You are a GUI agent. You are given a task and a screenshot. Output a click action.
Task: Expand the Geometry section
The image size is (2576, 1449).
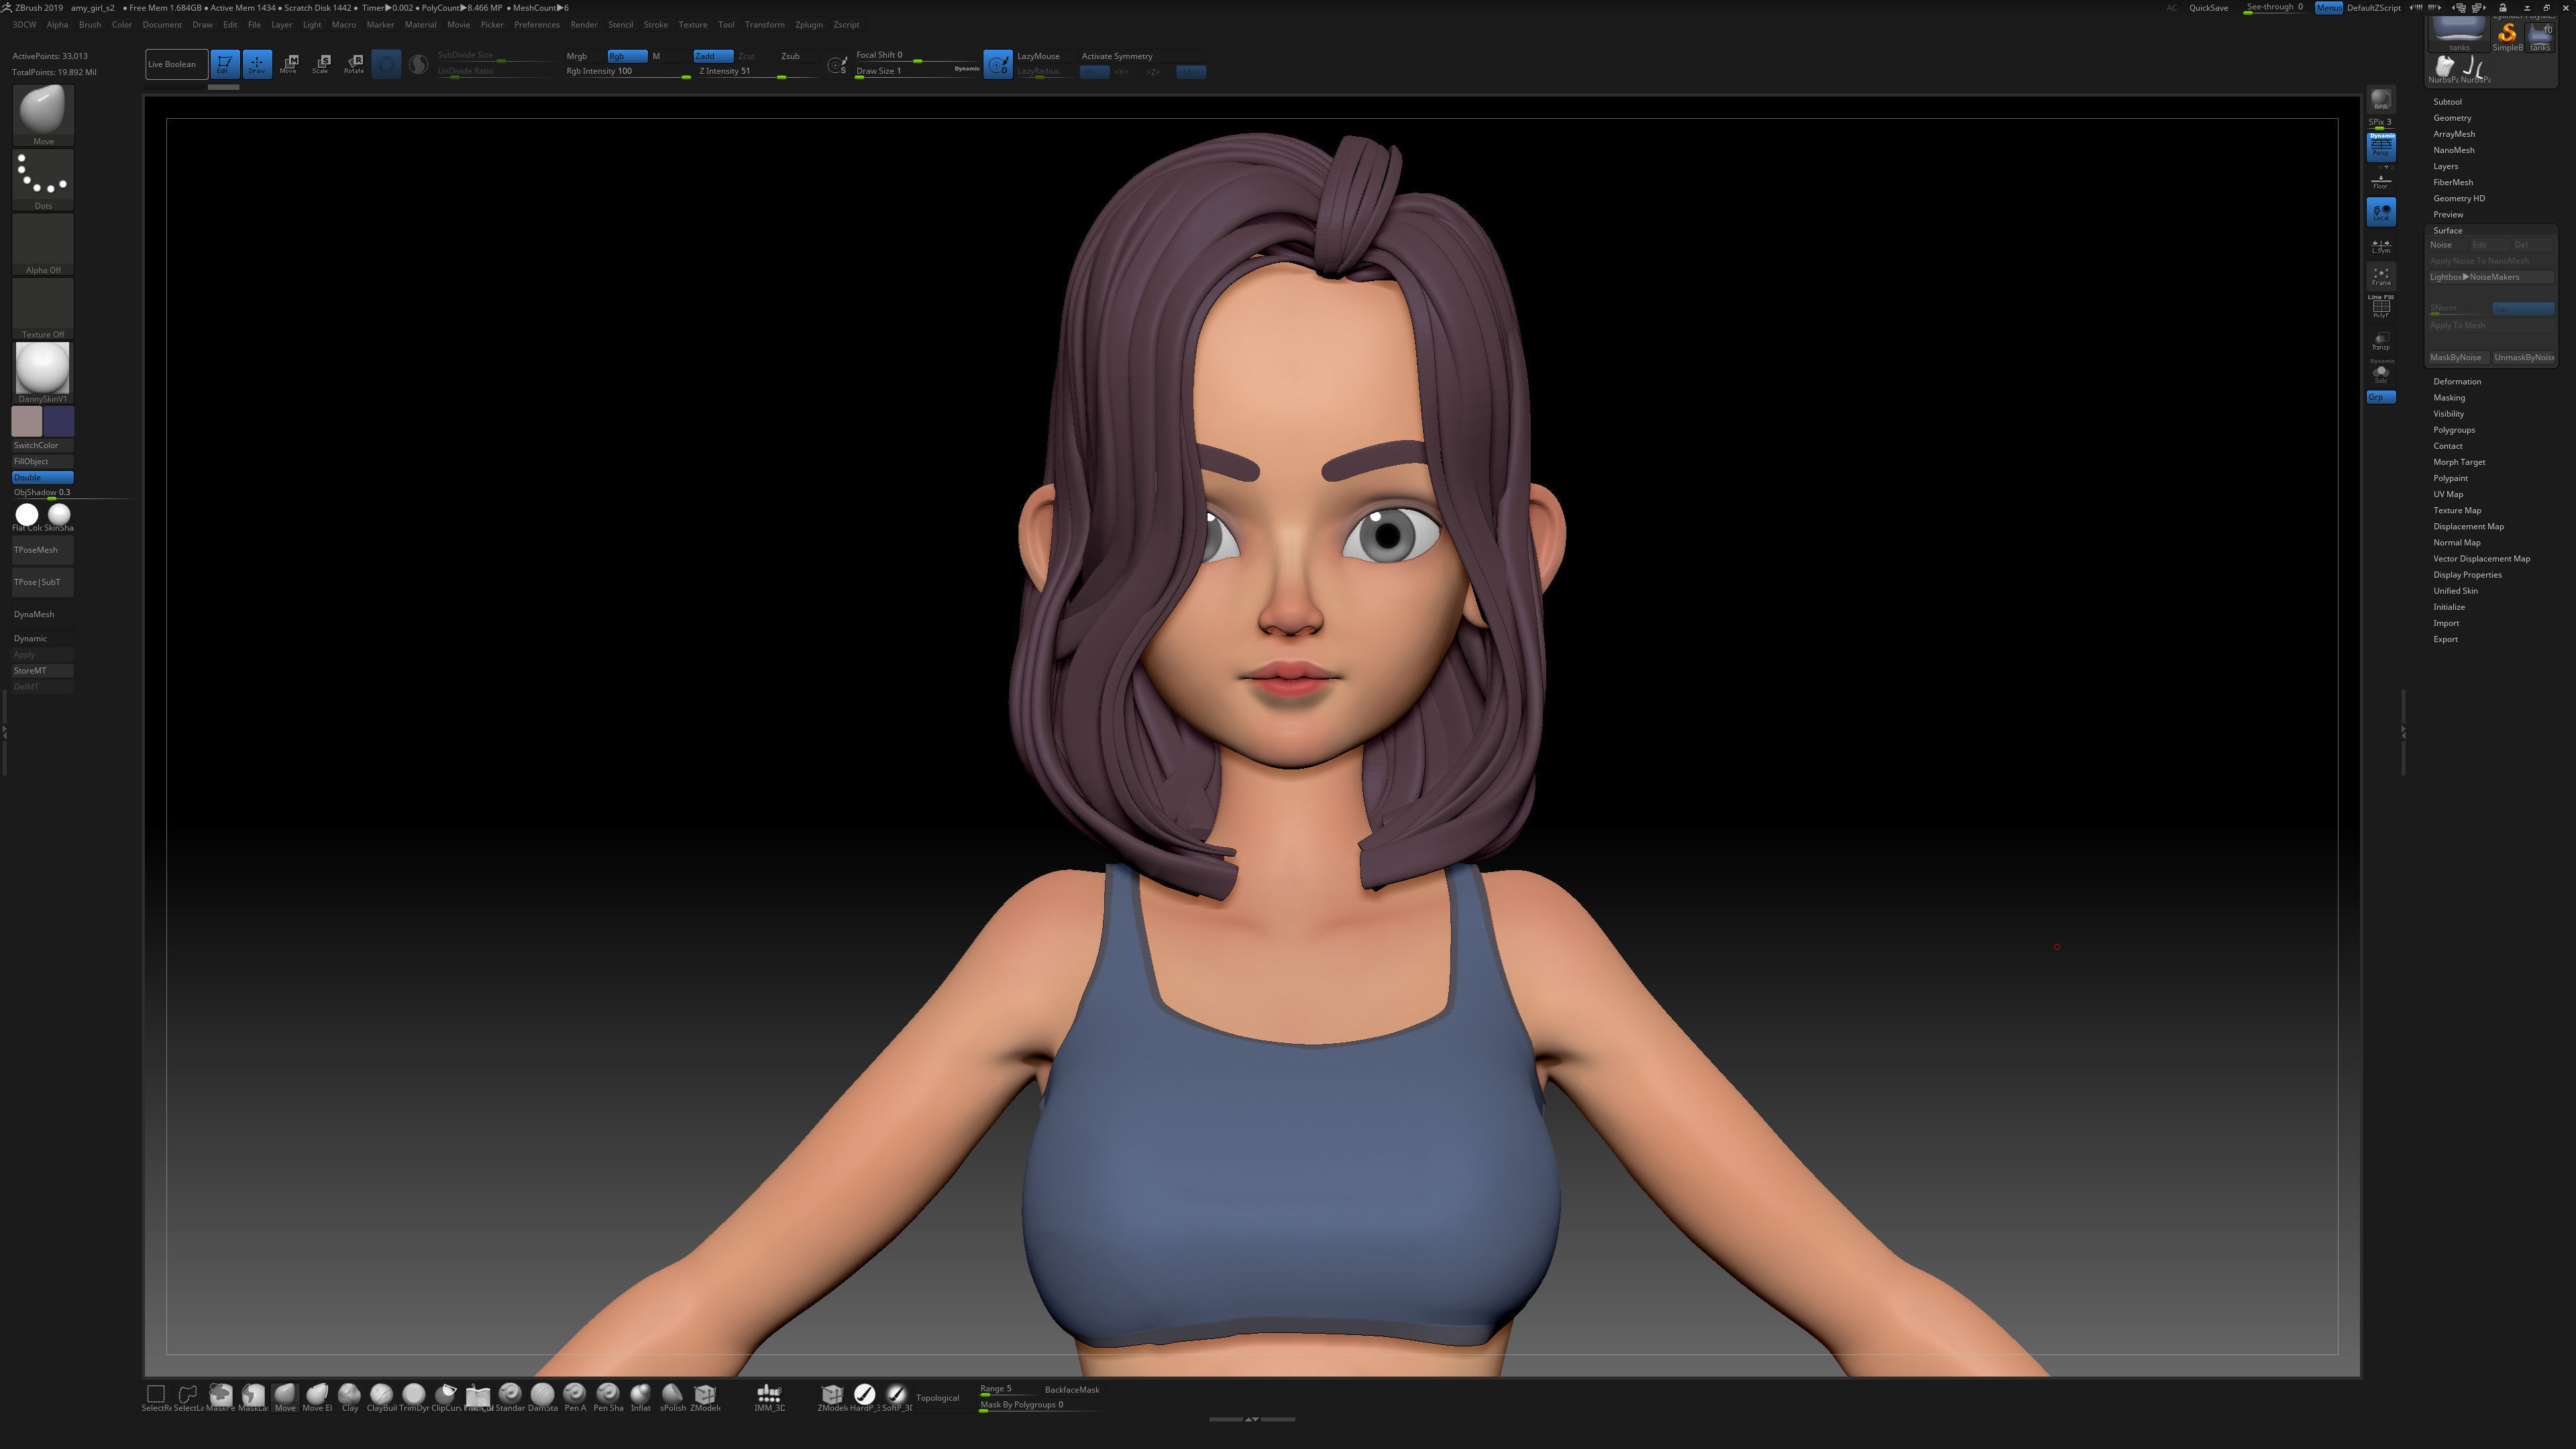coord(2452,118)
